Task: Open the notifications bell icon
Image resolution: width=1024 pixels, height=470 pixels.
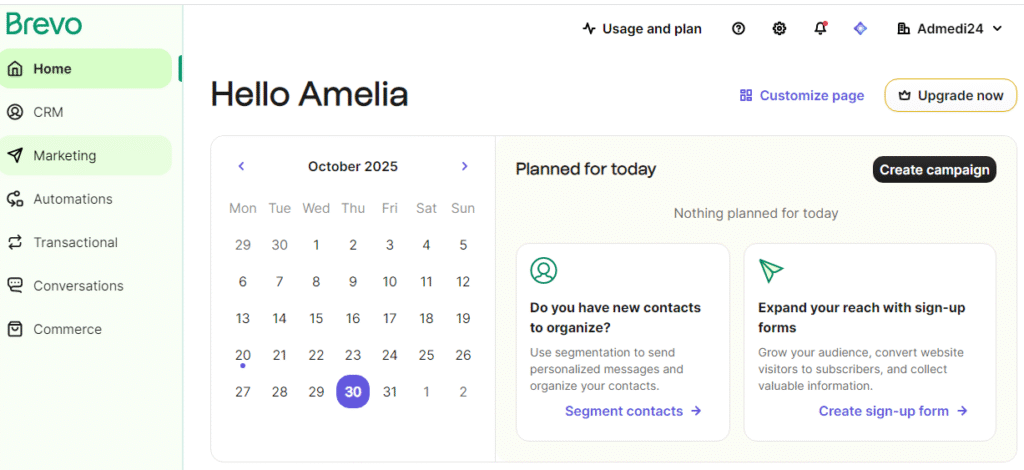Action: (x=820, y=29)
